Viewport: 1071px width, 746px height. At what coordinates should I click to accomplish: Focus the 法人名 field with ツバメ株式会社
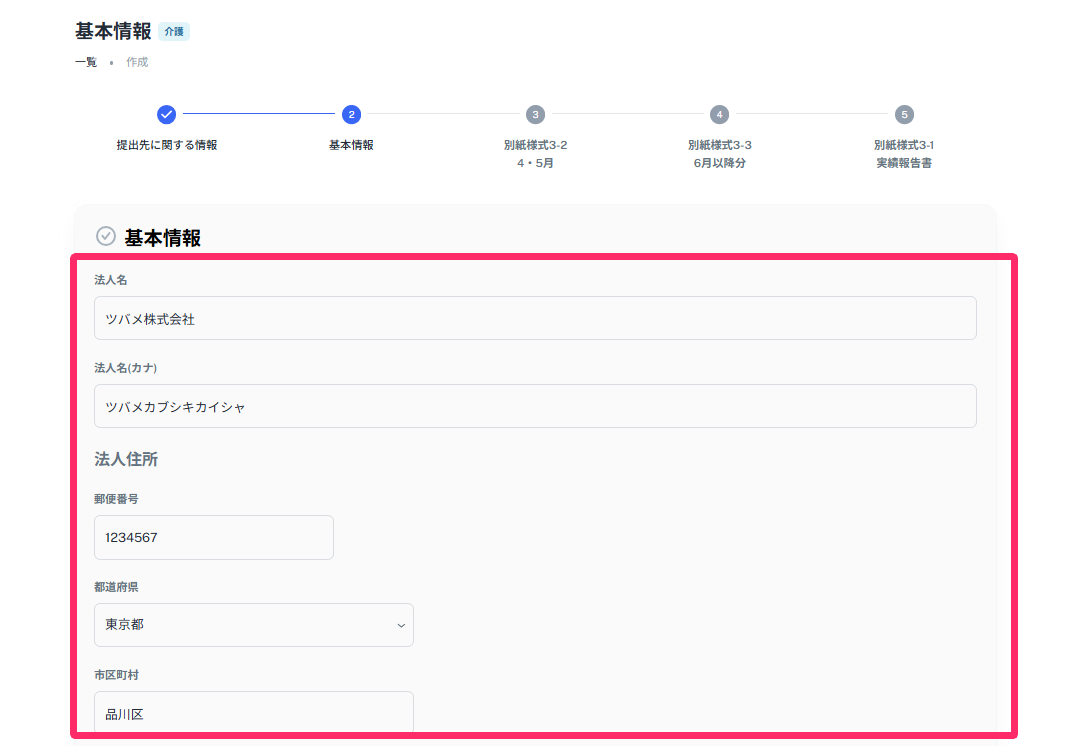click(536, 318)
